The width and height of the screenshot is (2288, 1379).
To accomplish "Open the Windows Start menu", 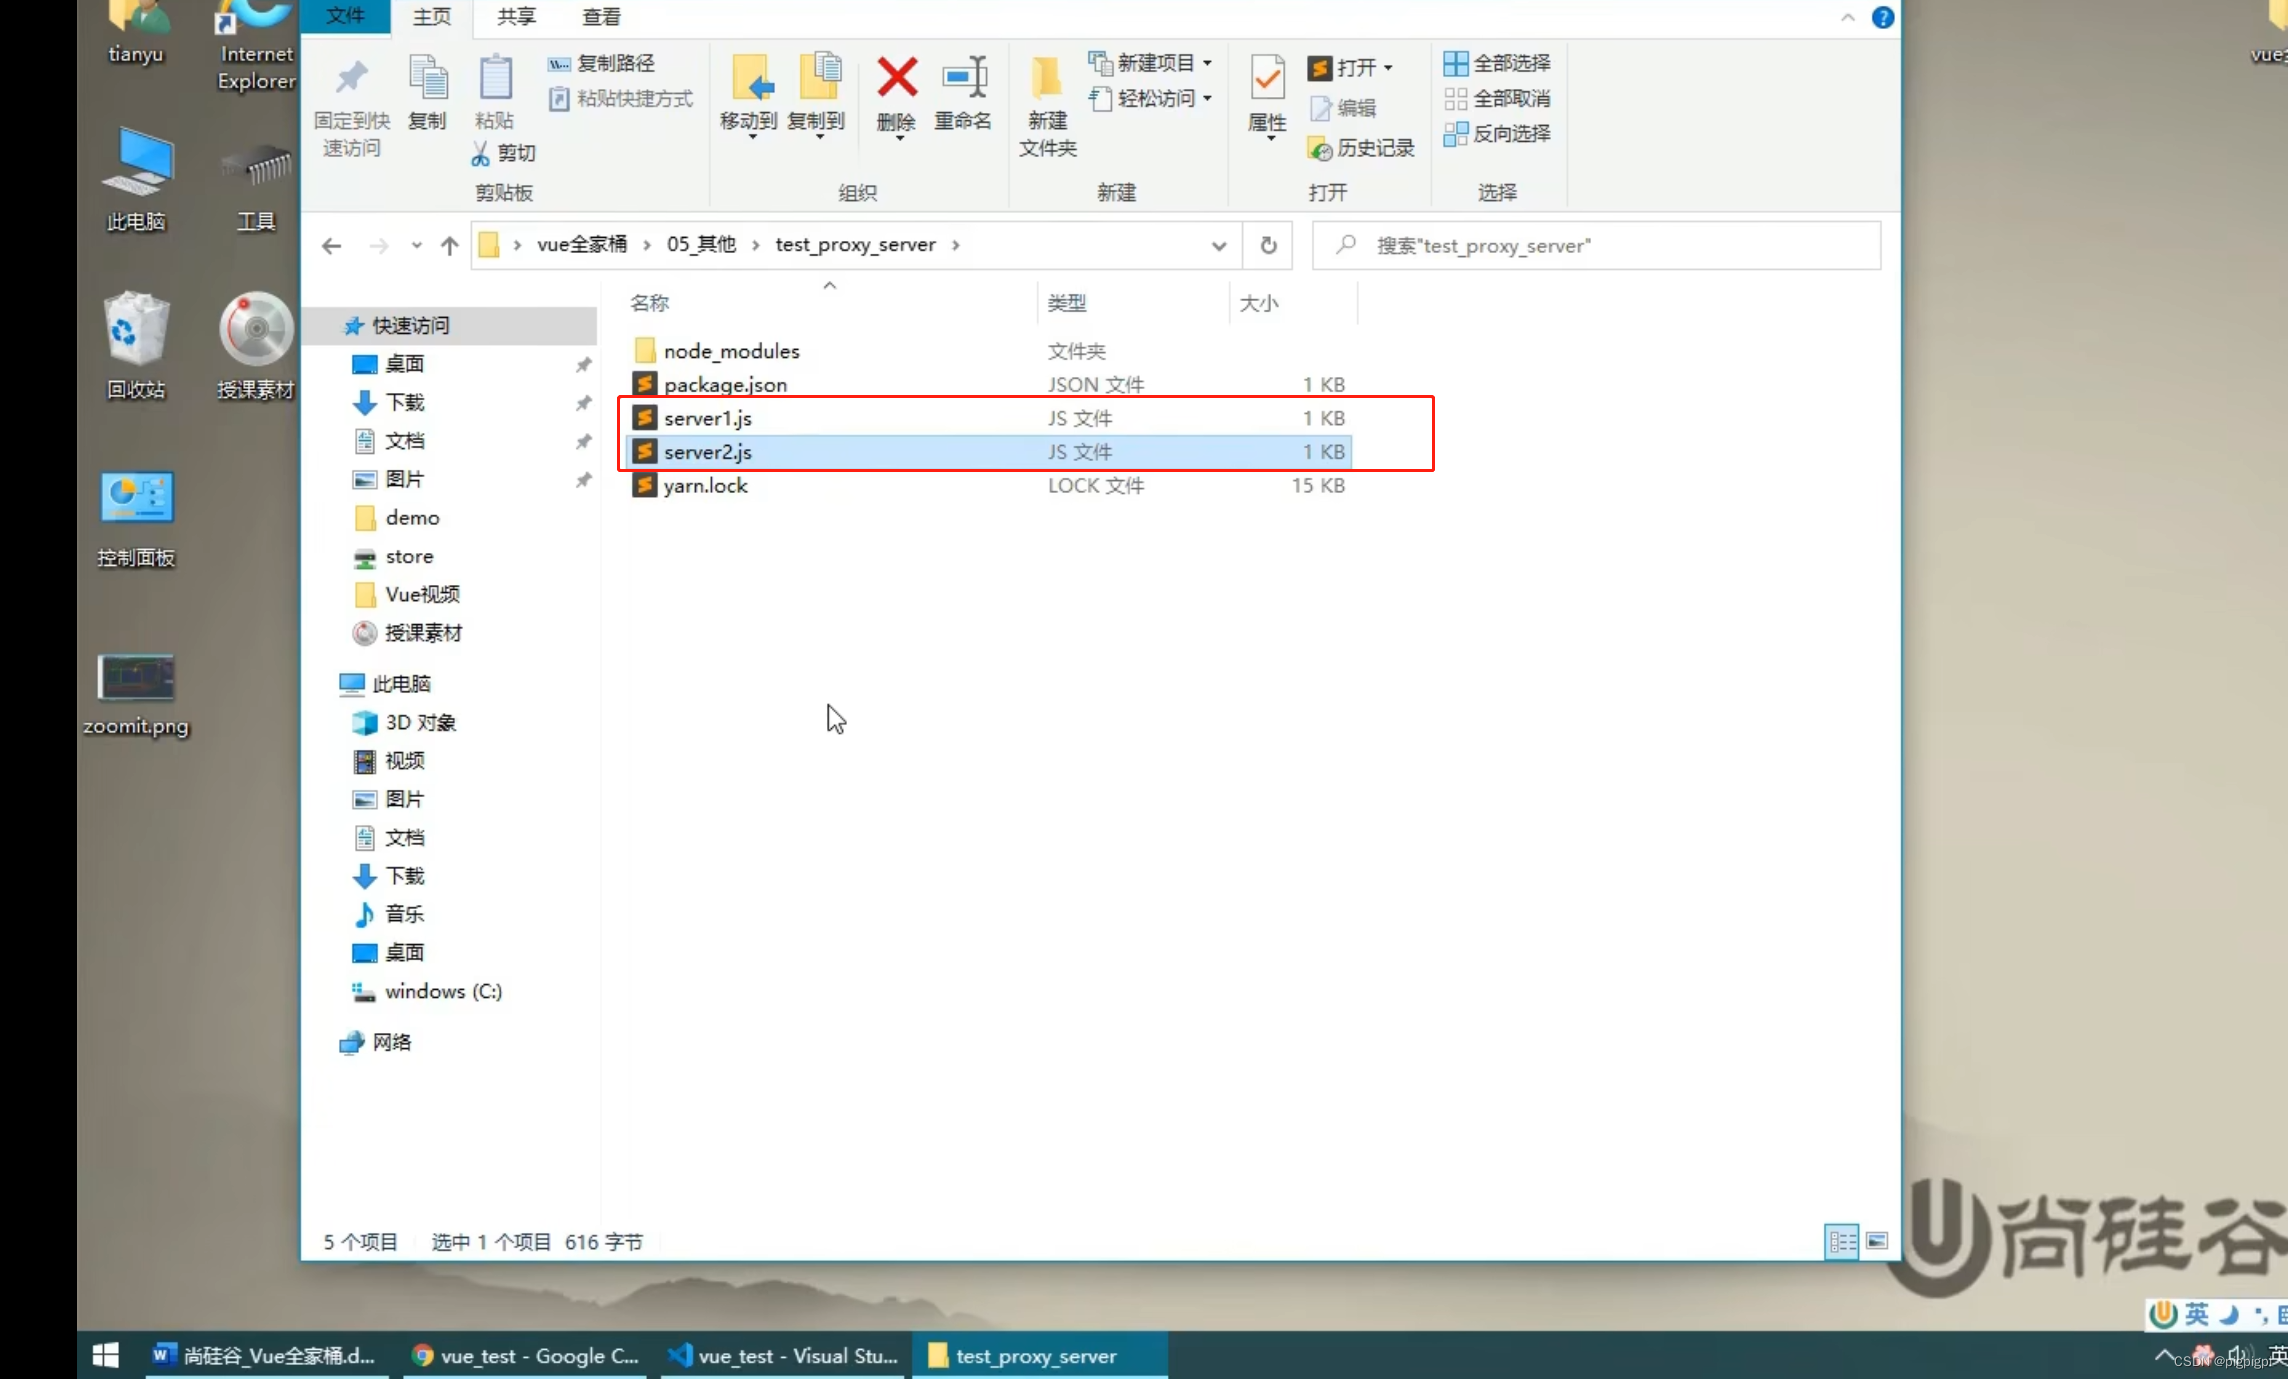I will 106,1356.
